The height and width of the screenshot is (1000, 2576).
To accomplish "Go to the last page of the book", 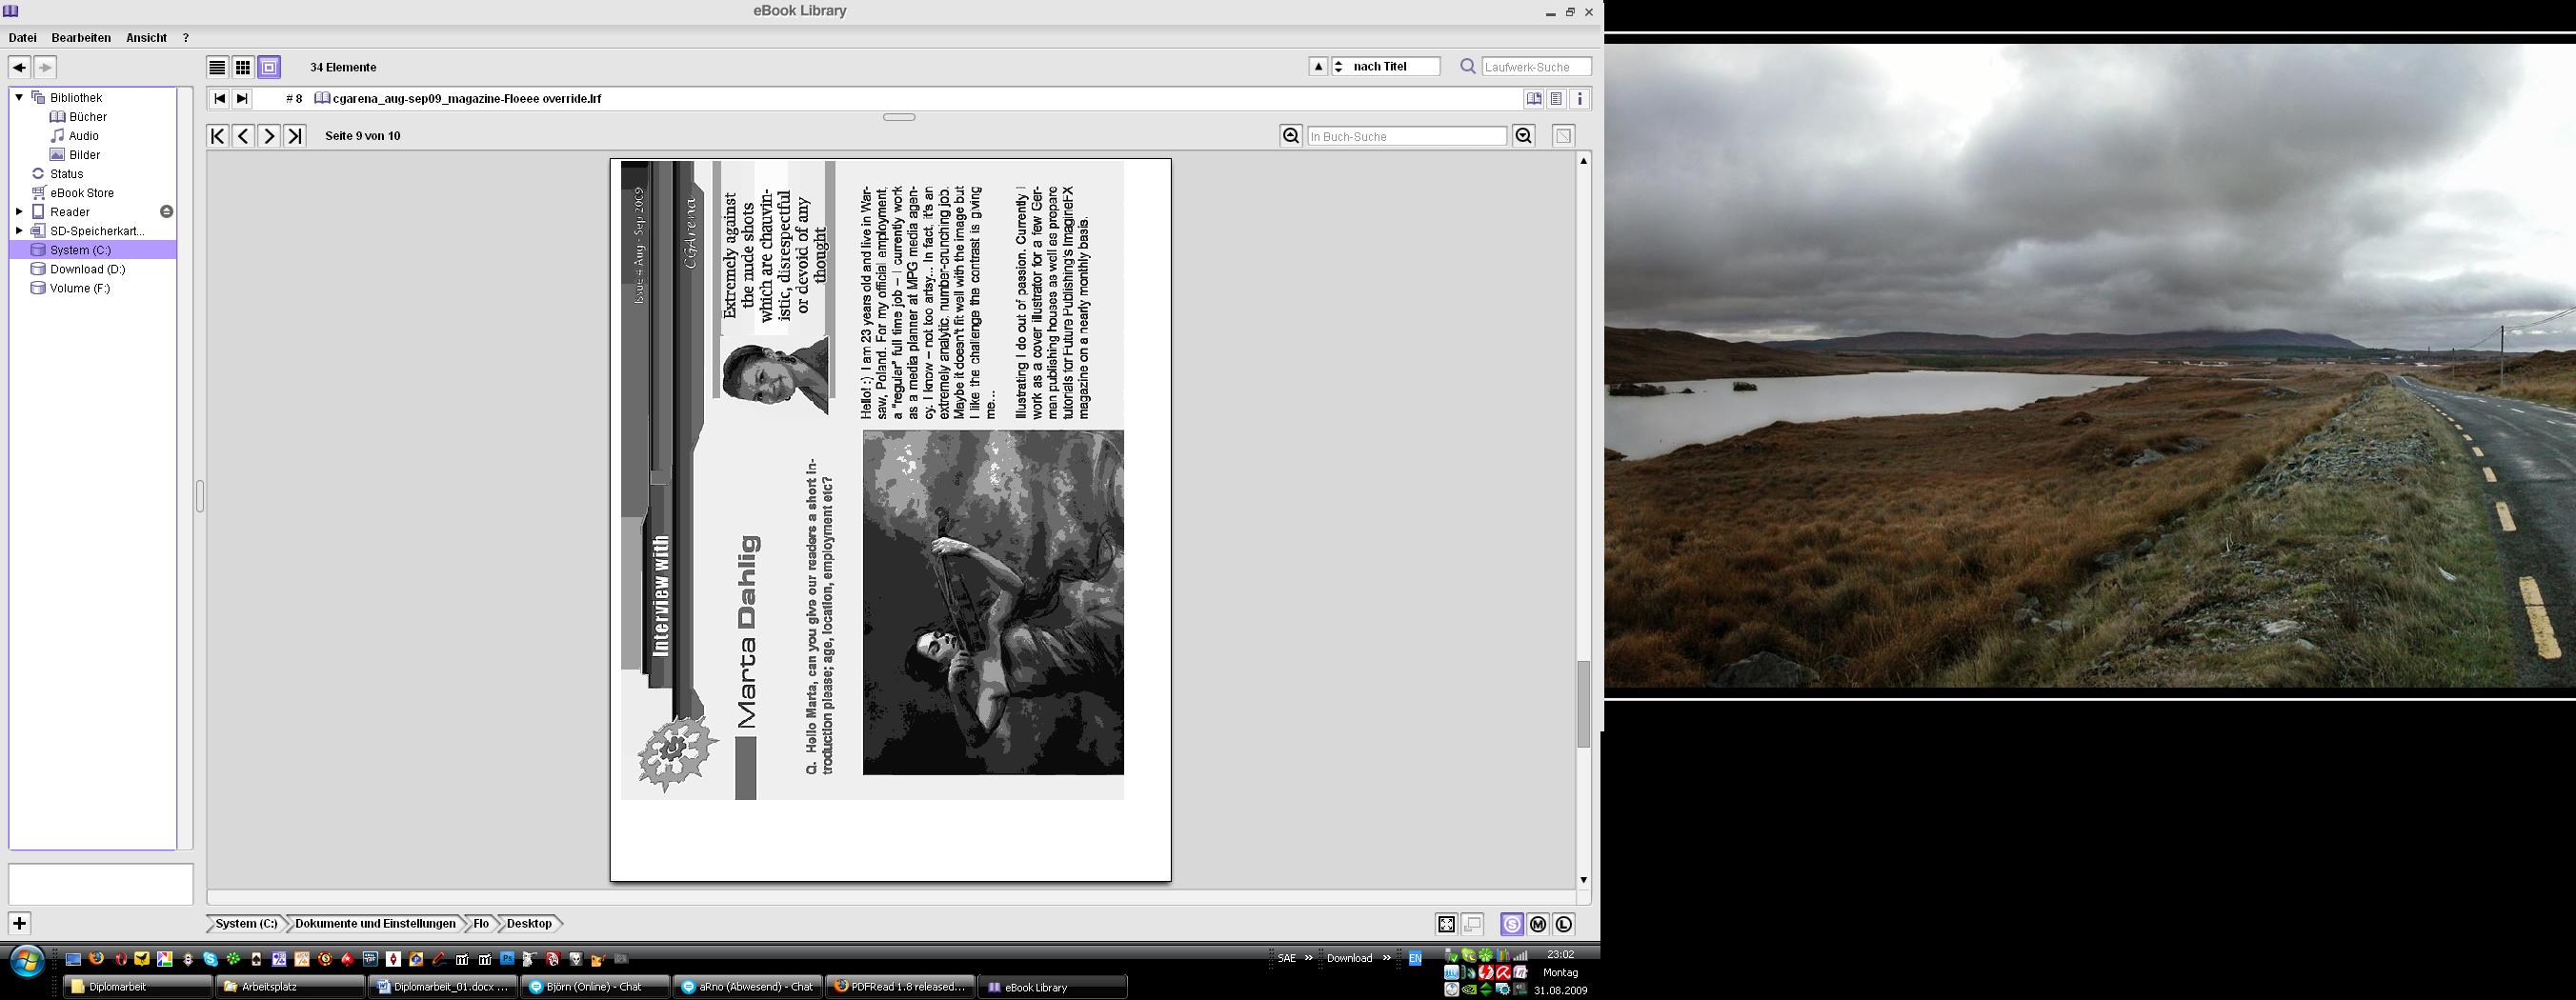I will [295, 136].
